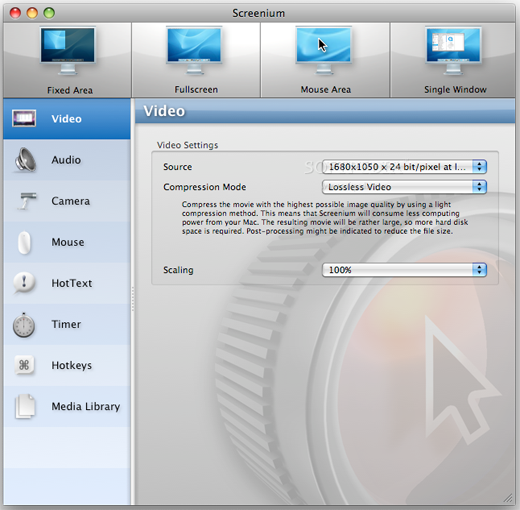Click the Screenium window title

click(x=259, y=13)
